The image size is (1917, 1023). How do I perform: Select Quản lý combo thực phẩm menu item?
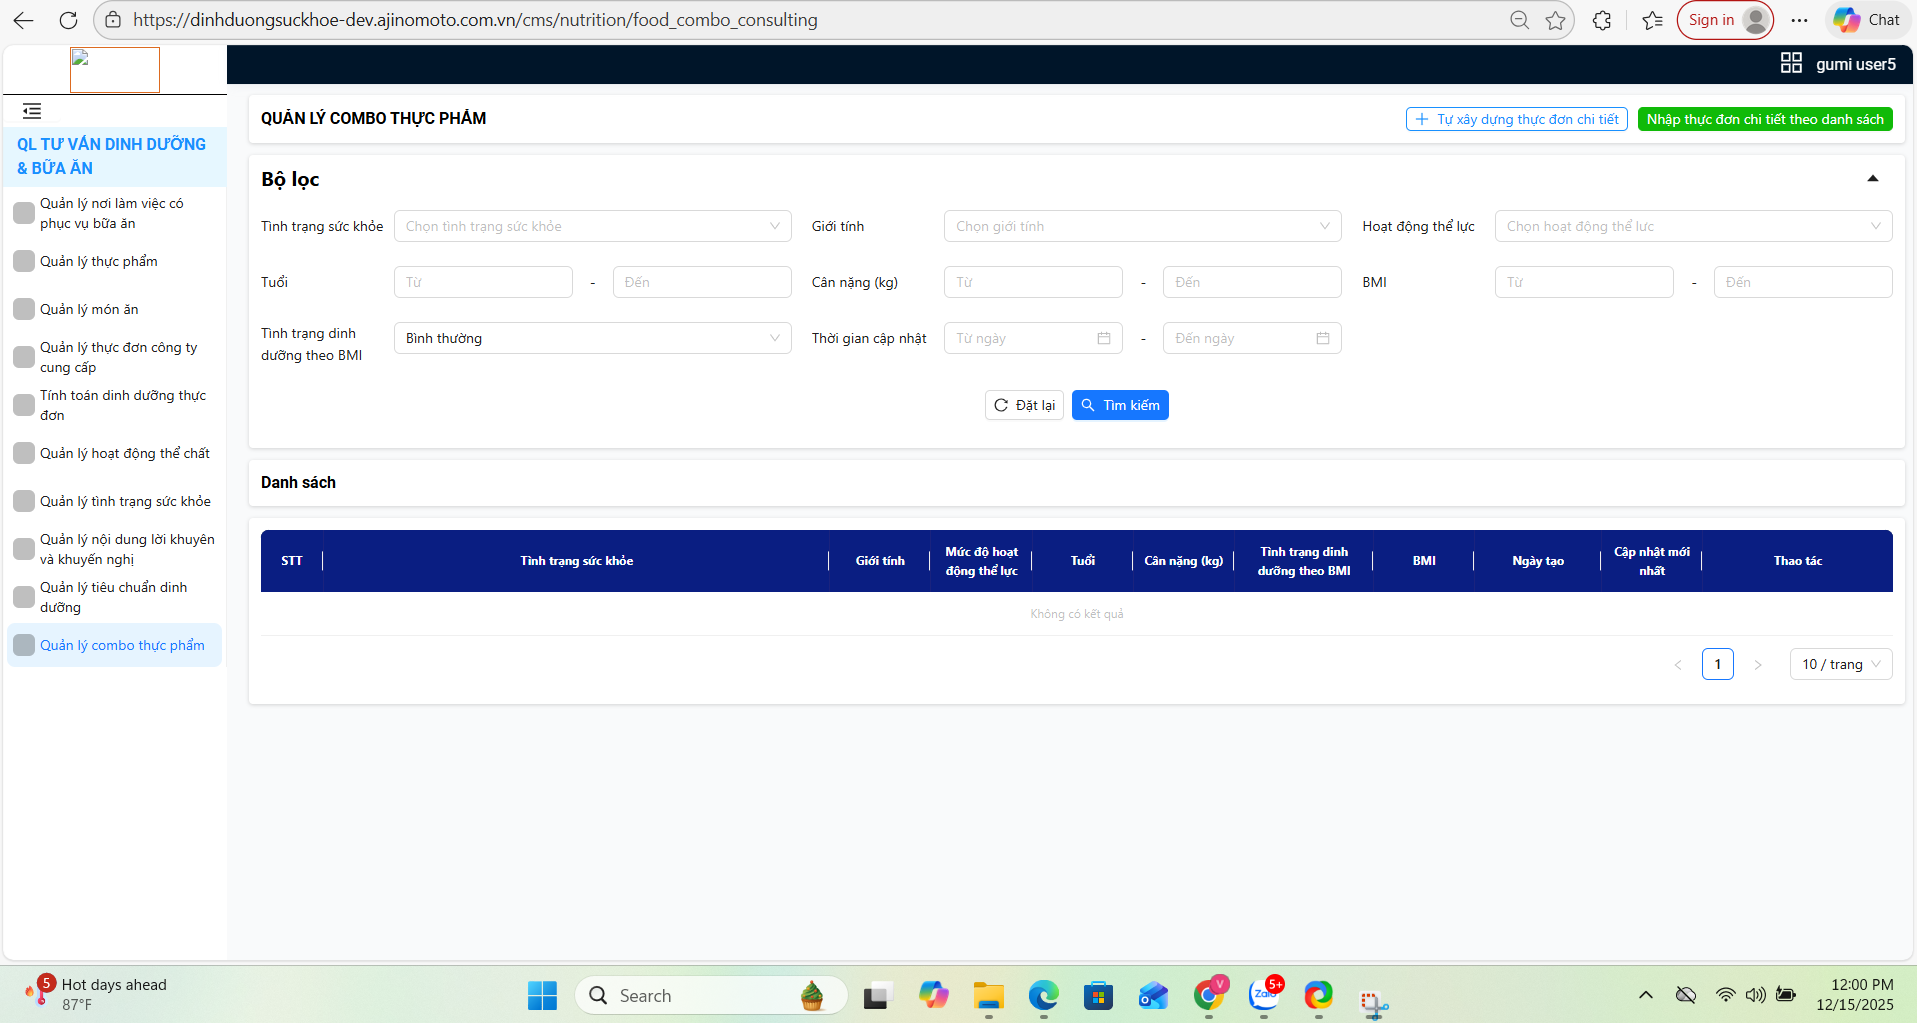pyautogui.click(x=114, y=645)
